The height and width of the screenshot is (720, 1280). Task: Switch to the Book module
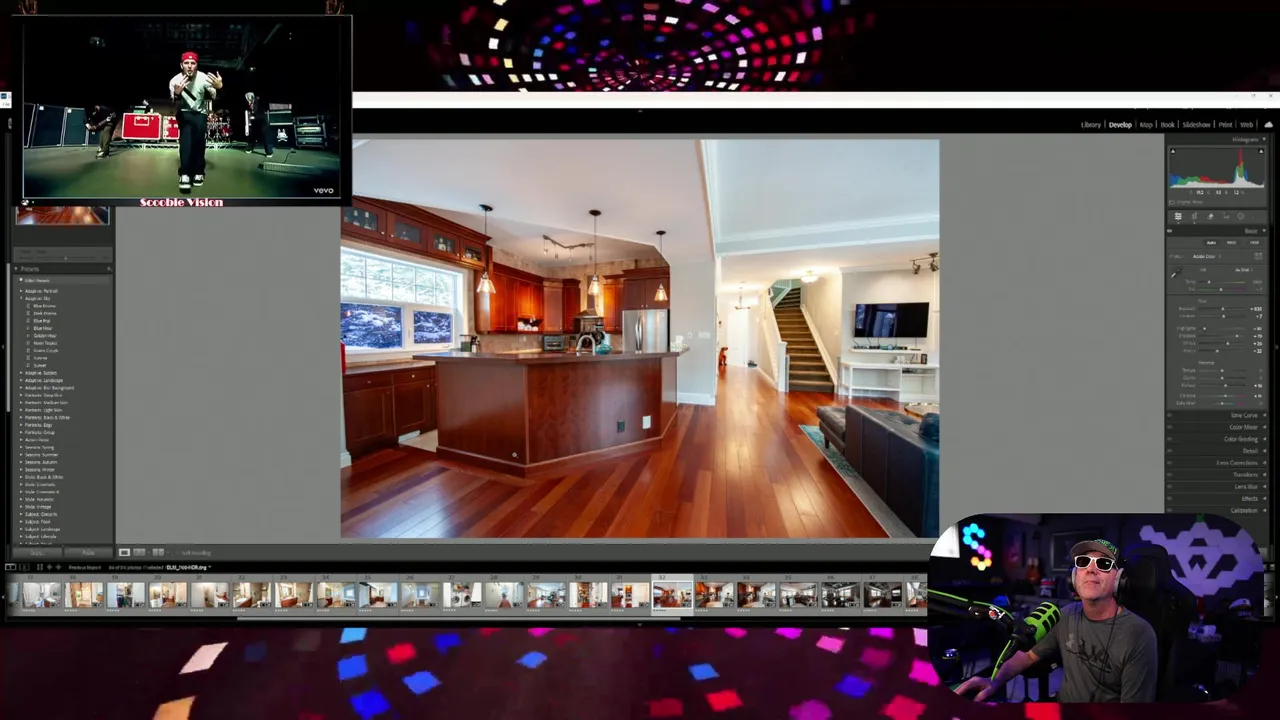[x=1167, y=125]
